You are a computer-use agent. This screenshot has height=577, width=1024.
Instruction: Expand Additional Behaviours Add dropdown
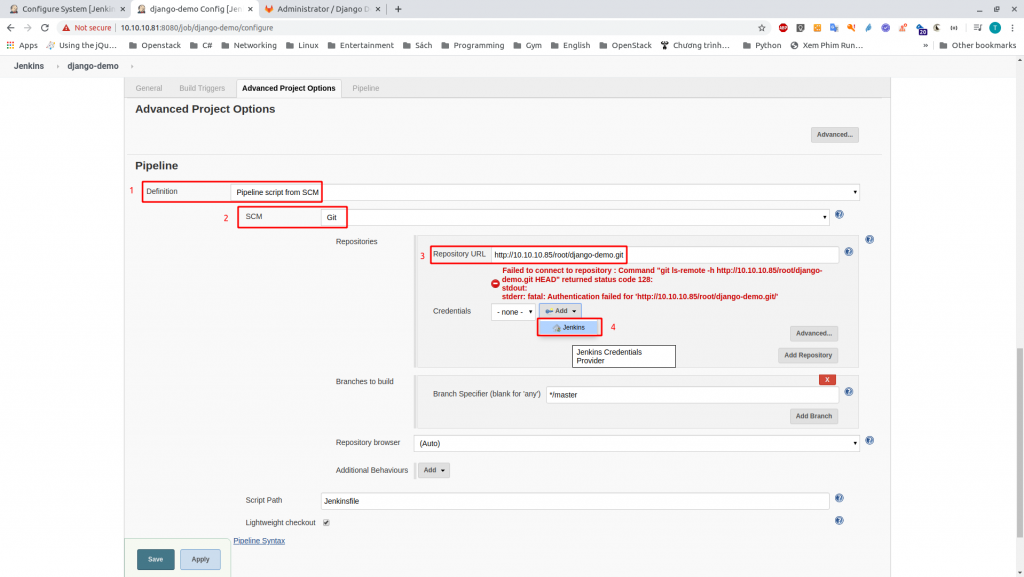434,470
